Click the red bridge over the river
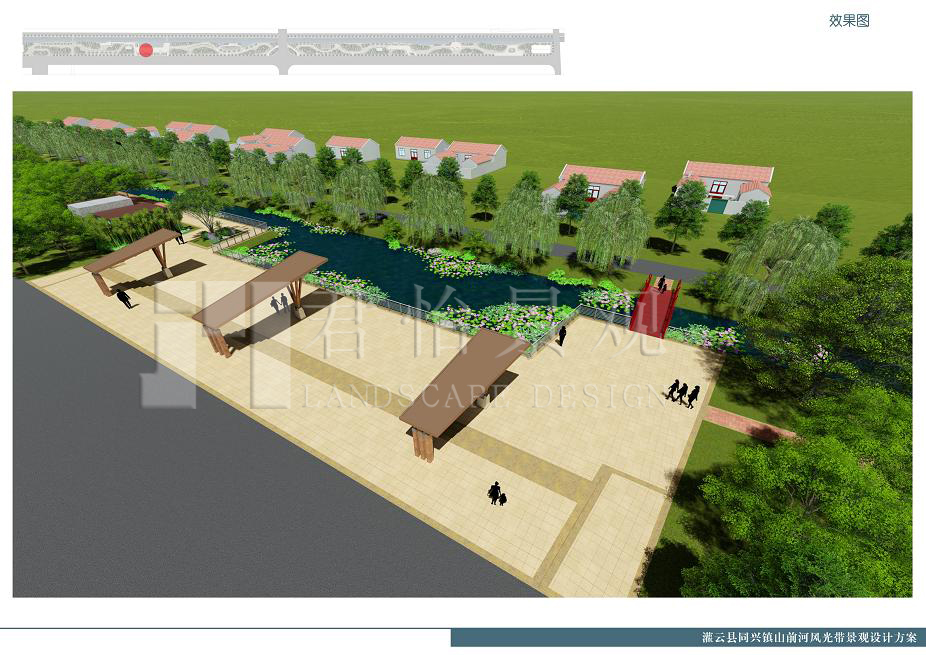This screenshot has width=926, height=655. tap(655, 304)
